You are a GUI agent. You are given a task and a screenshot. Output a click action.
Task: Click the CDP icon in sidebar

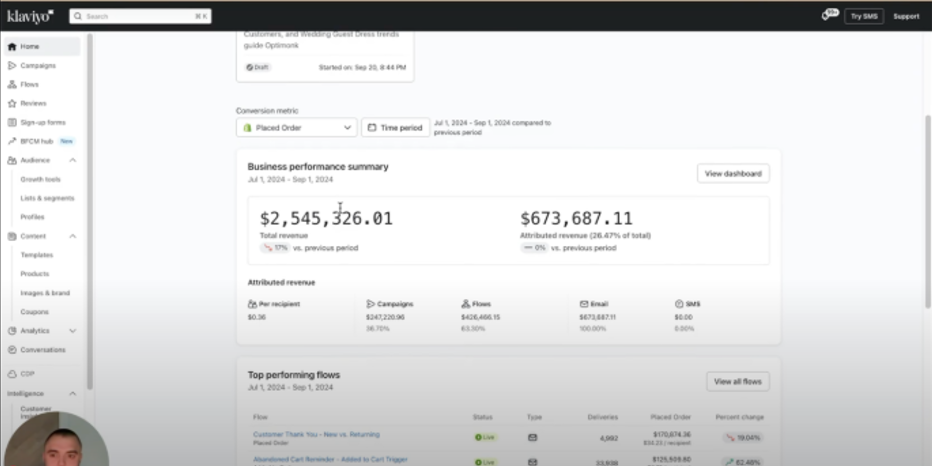12,373
